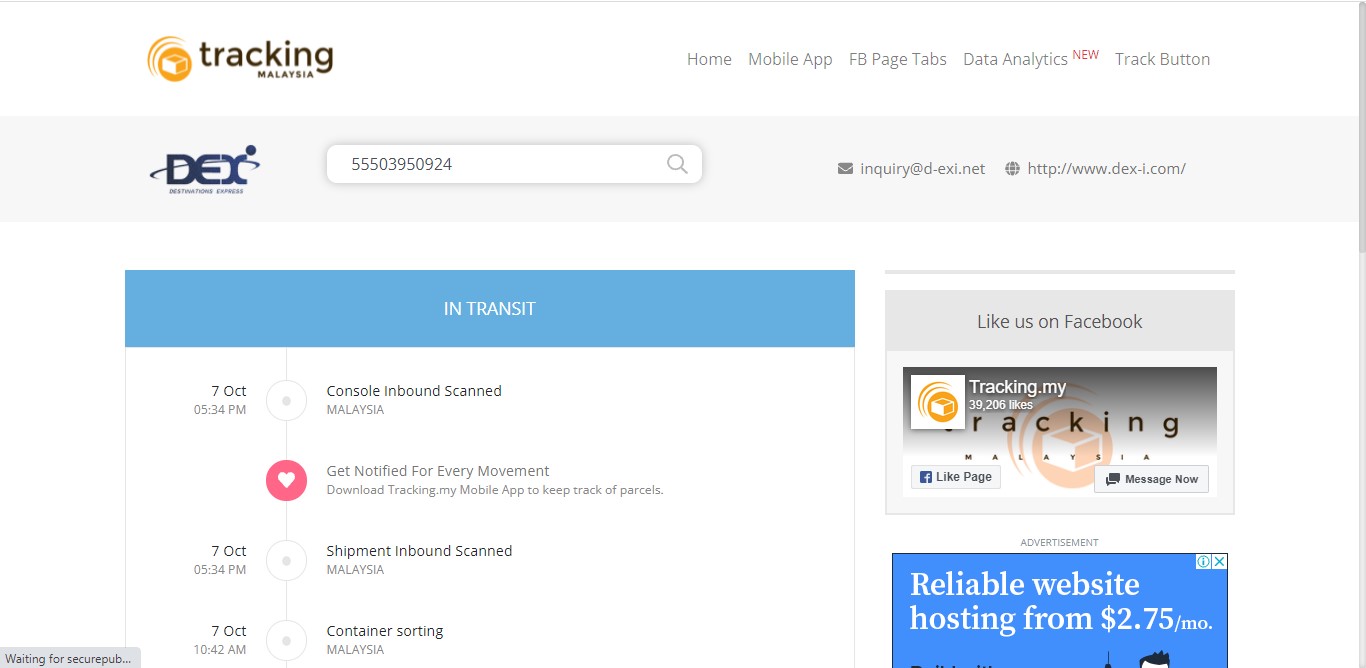
Task: Click the pink heart notification icon
Action: point(286,480)
